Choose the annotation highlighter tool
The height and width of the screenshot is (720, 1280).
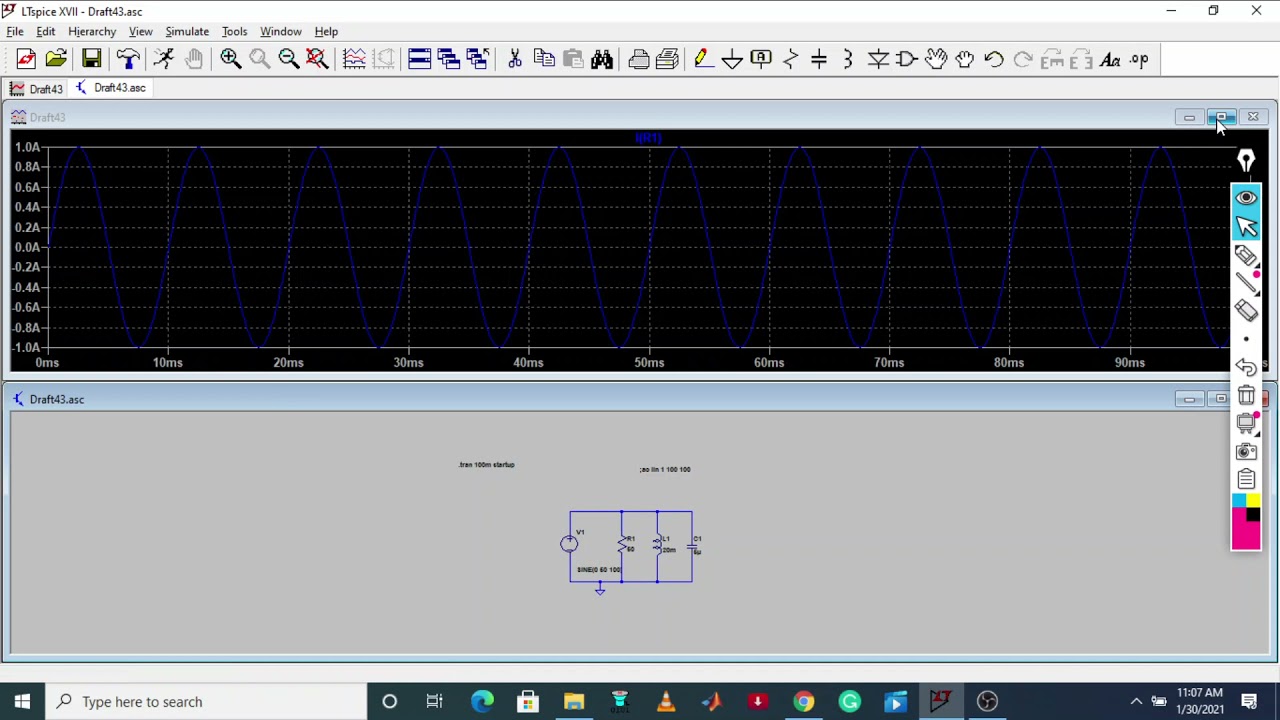[x=1246, y=256]
